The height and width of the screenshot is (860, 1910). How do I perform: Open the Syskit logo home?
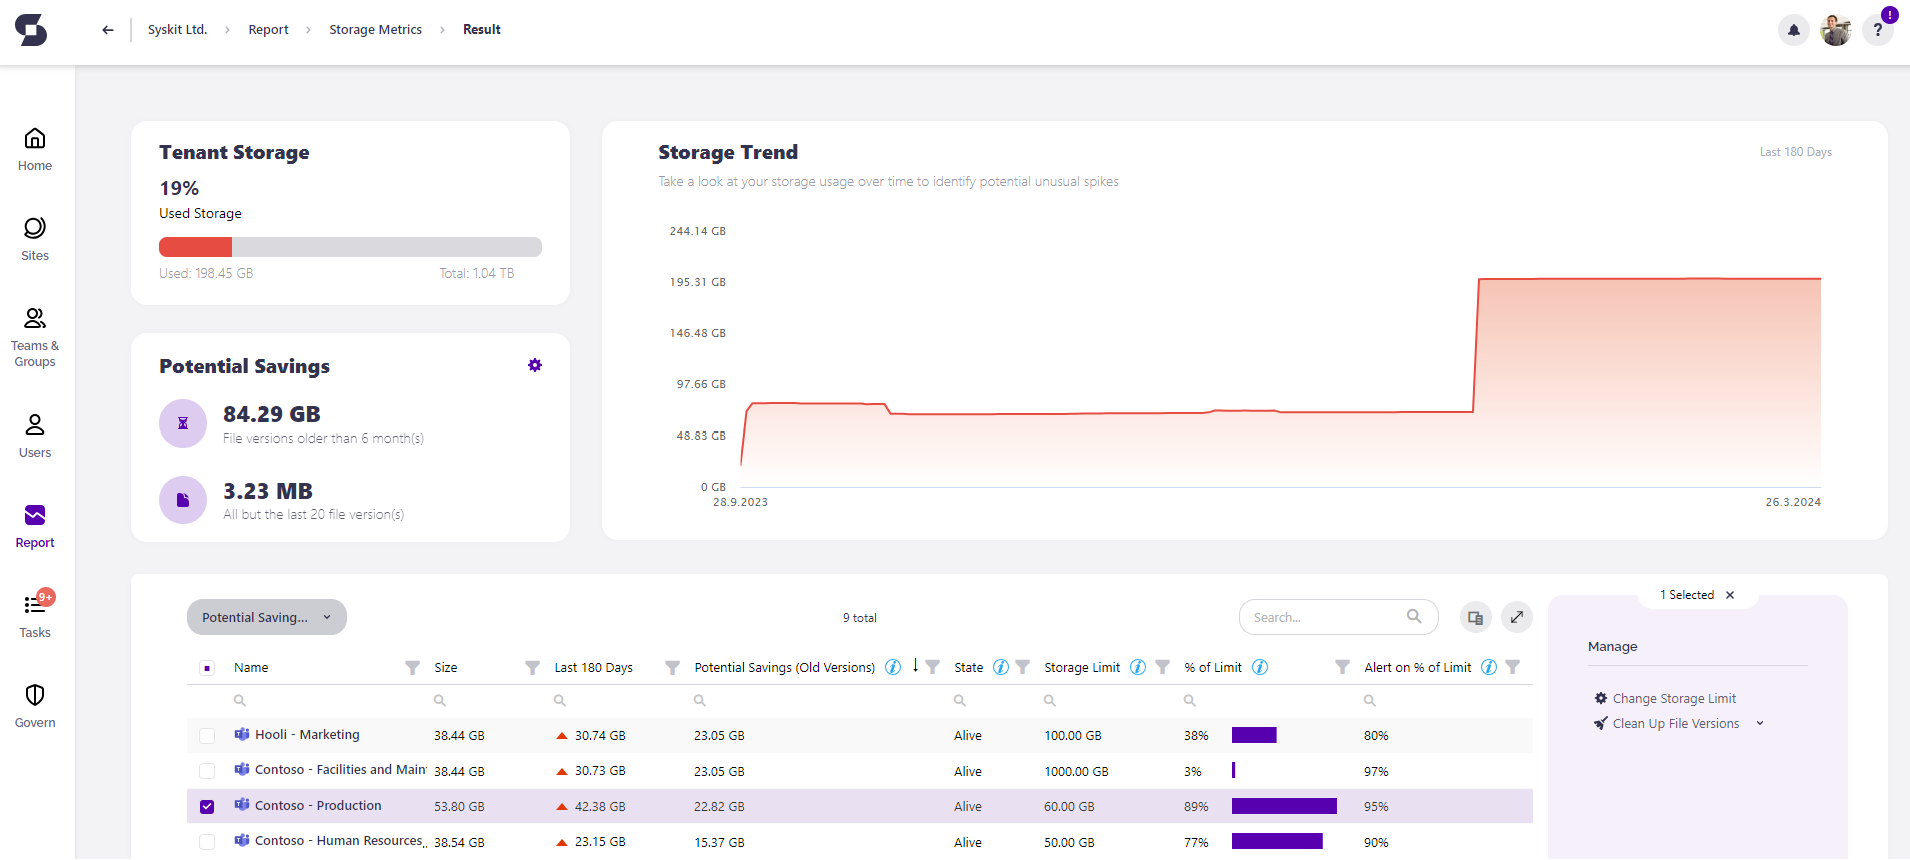pyautogui.click(x=31, y=30)
